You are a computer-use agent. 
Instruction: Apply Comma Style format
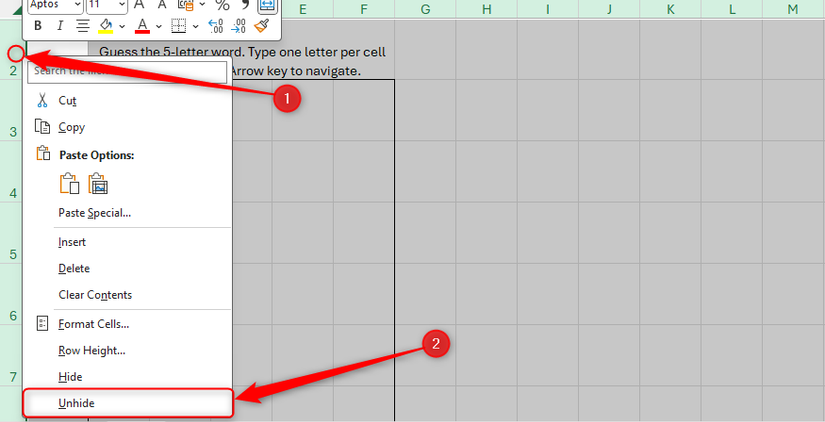(245, 5)
